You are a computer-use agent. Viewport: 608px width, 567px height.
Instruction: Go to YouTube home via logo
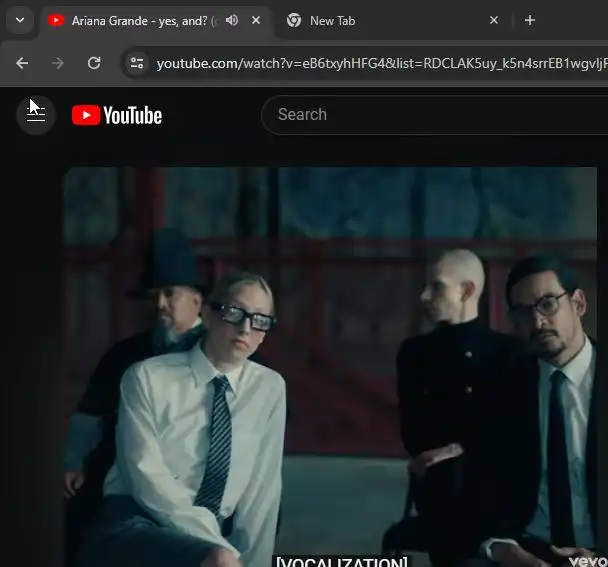pos(117,115)
